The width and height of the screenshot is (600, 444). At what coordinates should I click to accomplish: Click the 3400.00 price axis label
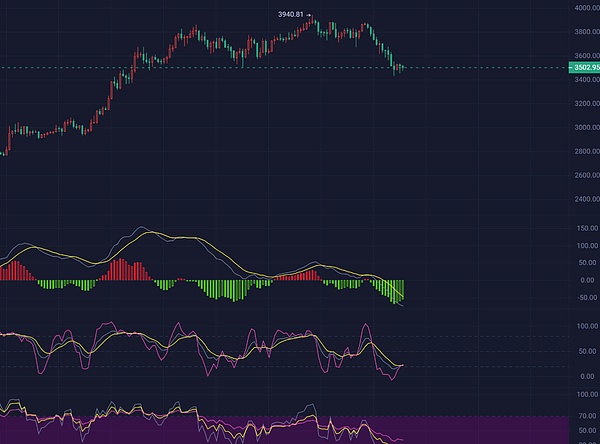point(585,80)
